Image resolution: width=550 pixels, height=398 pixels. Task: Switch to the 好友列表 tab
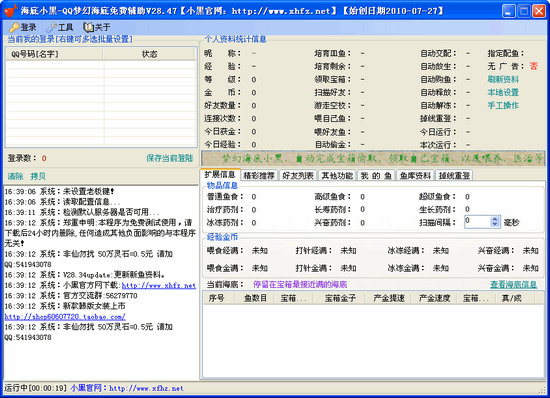tap(298, 175)
